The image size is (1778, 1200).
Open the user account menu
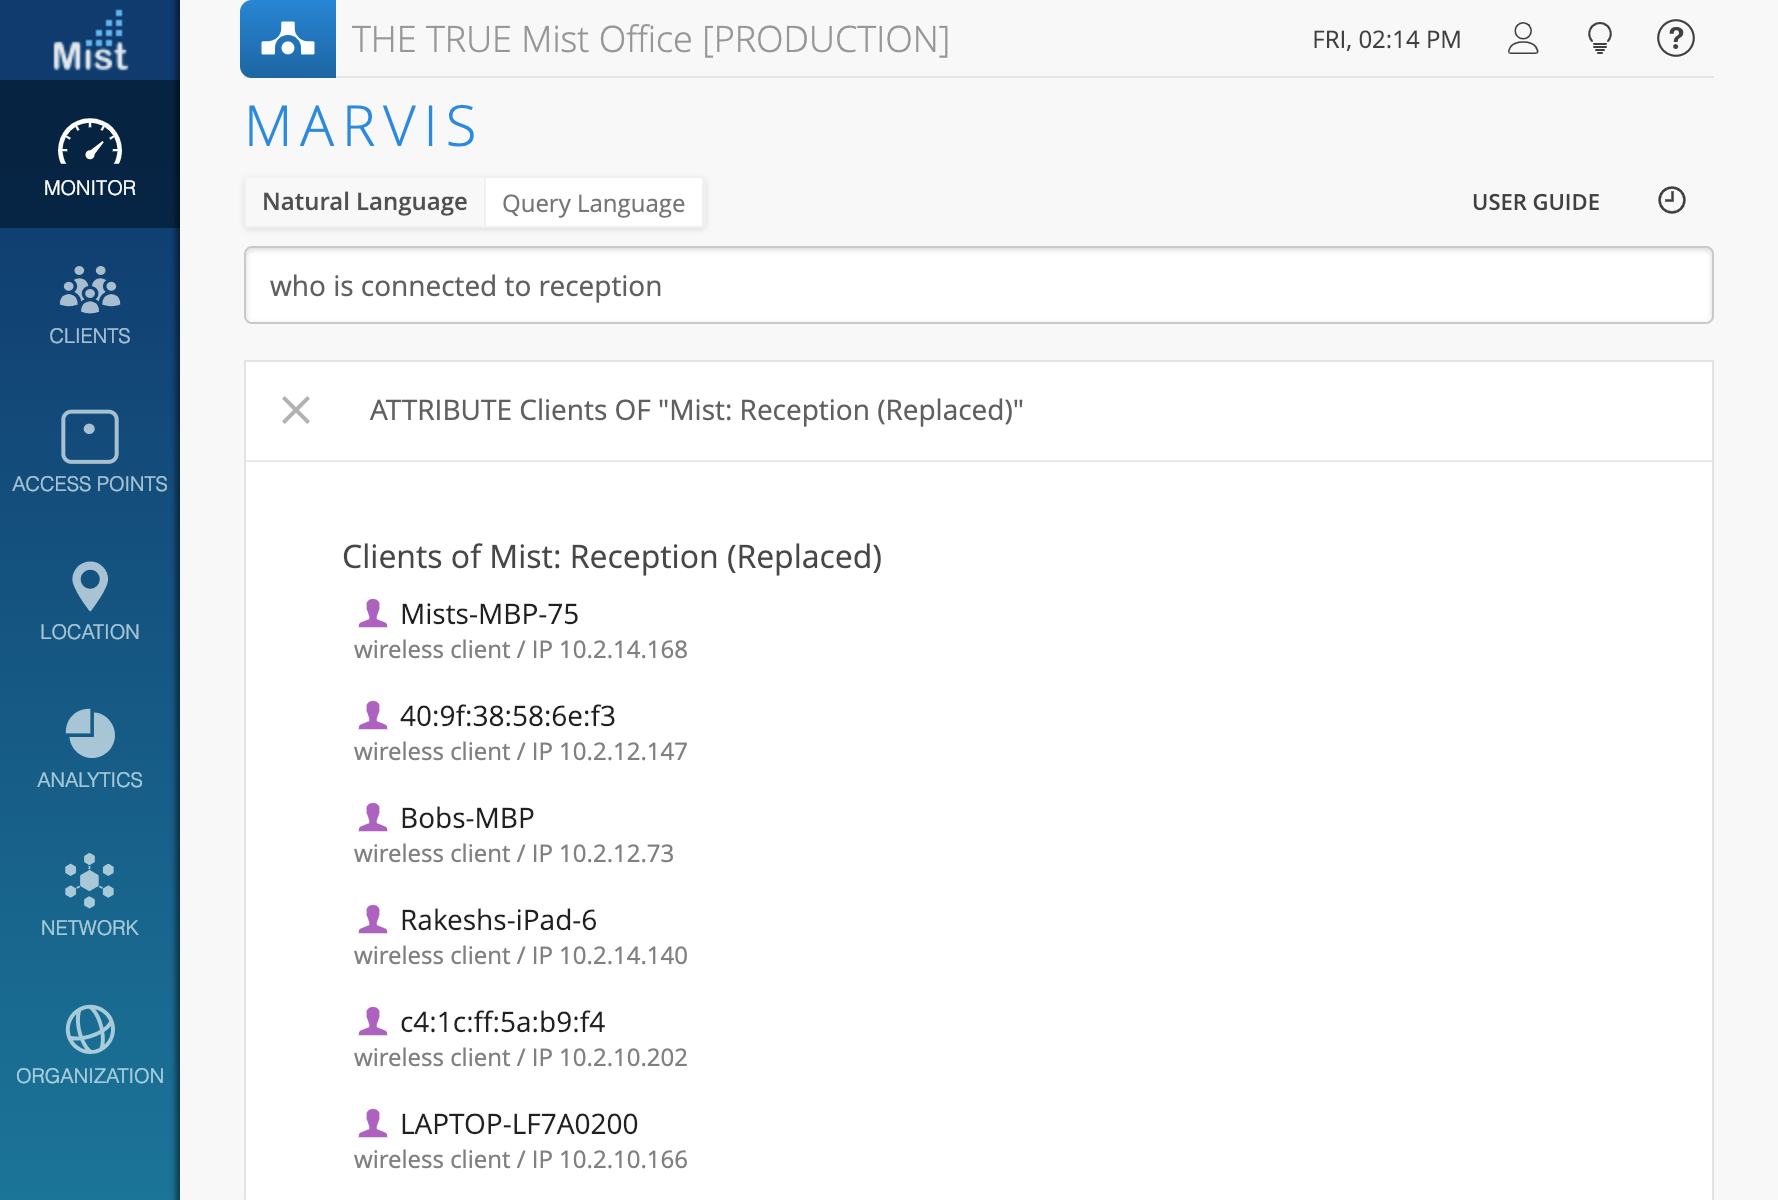[x=1523, y=39]
